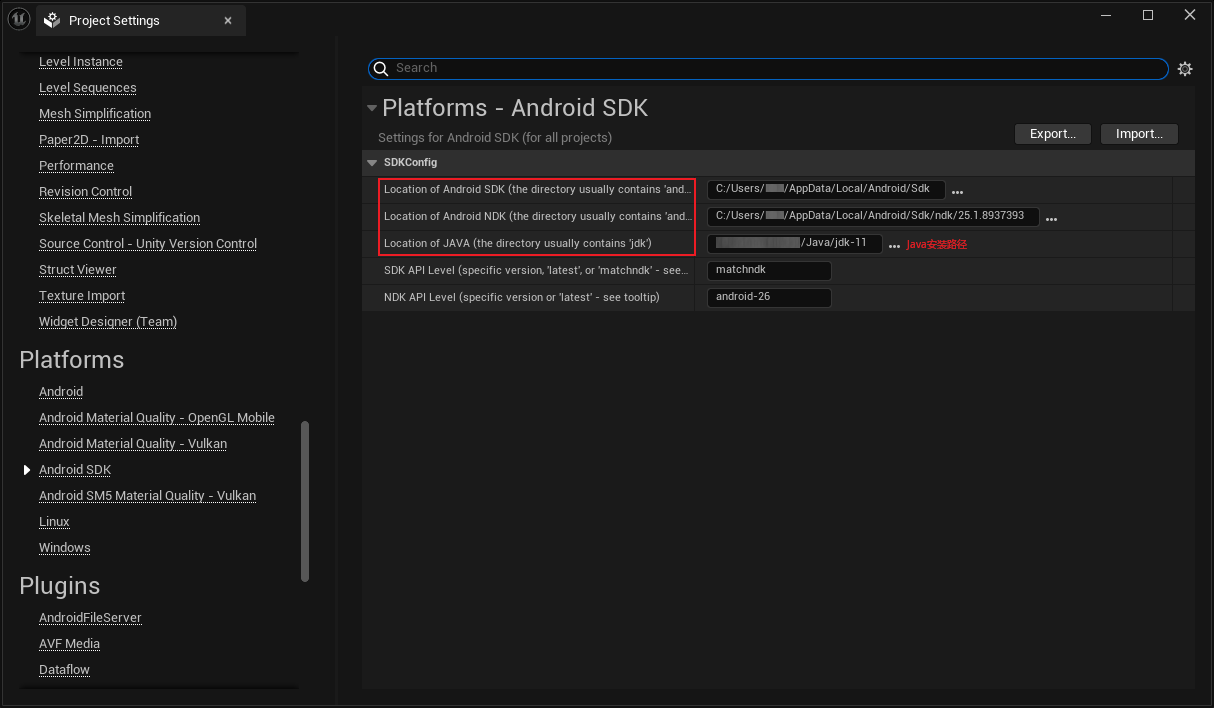The height and width of the screenshot is (708, 1214).
Task: Click the magnifier icon in search bar
Action: point(380,69)
